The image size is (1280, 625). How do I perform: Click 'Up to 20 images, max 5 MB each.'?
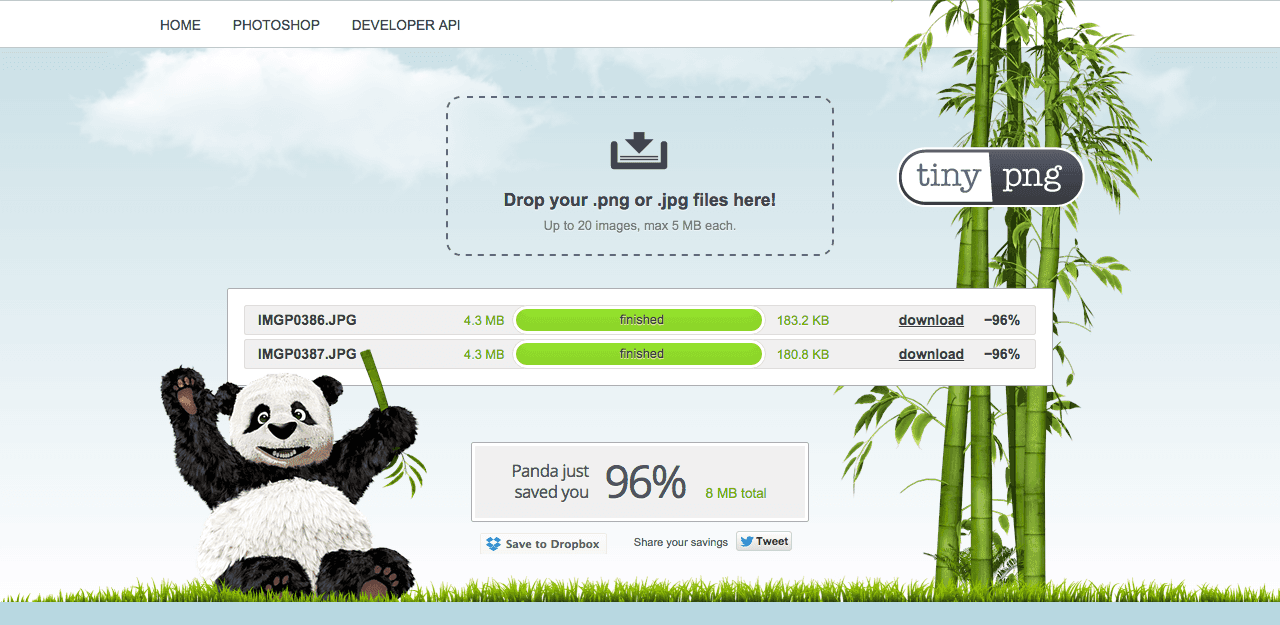click(x=640, y=226)
